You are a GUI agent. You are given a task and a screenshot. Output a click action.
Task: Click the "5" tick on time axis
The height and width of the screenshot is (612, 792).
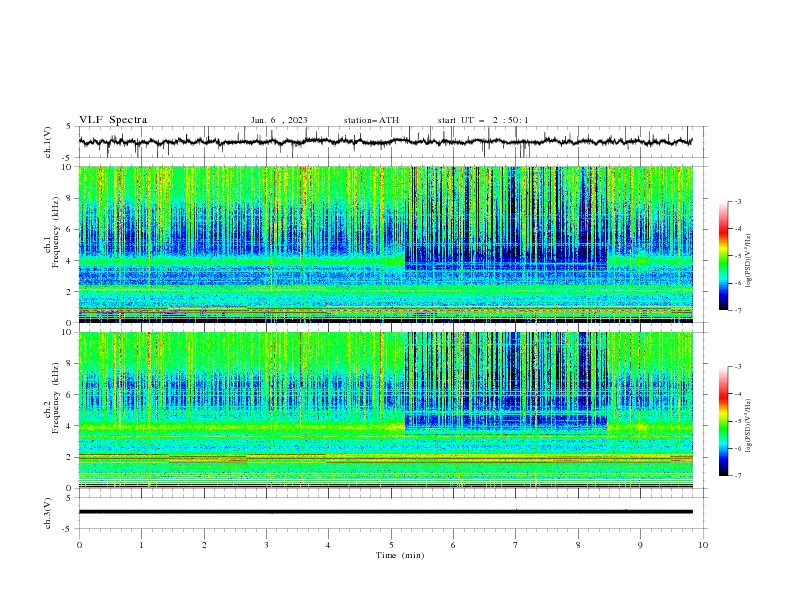[391, 545]
